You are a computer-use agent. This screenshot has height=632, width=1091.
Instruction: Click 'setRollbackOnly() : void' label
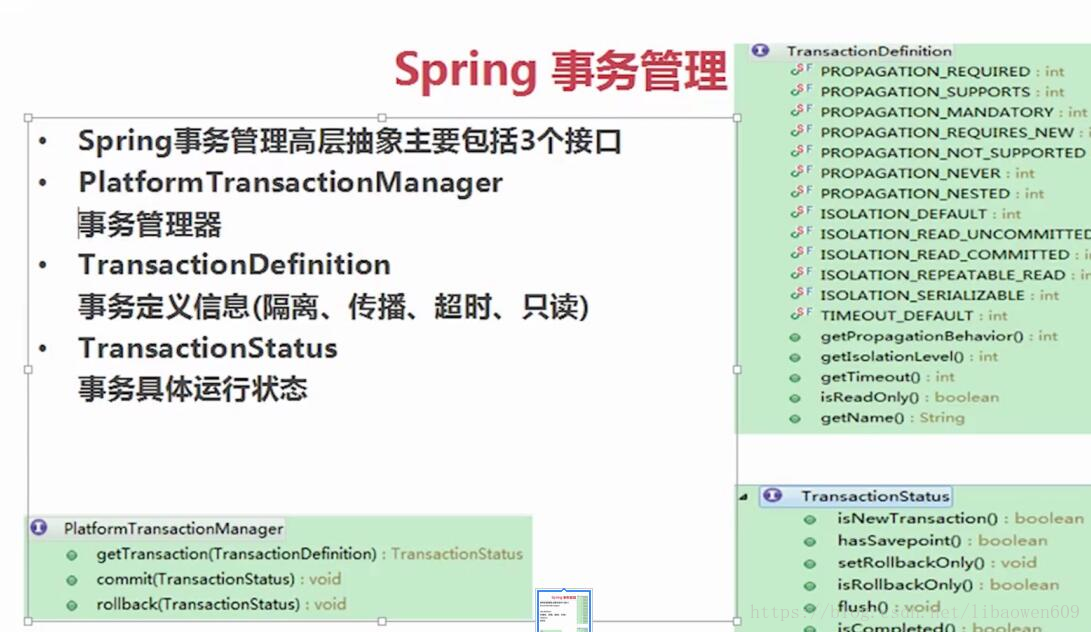(x=937, y=562)
